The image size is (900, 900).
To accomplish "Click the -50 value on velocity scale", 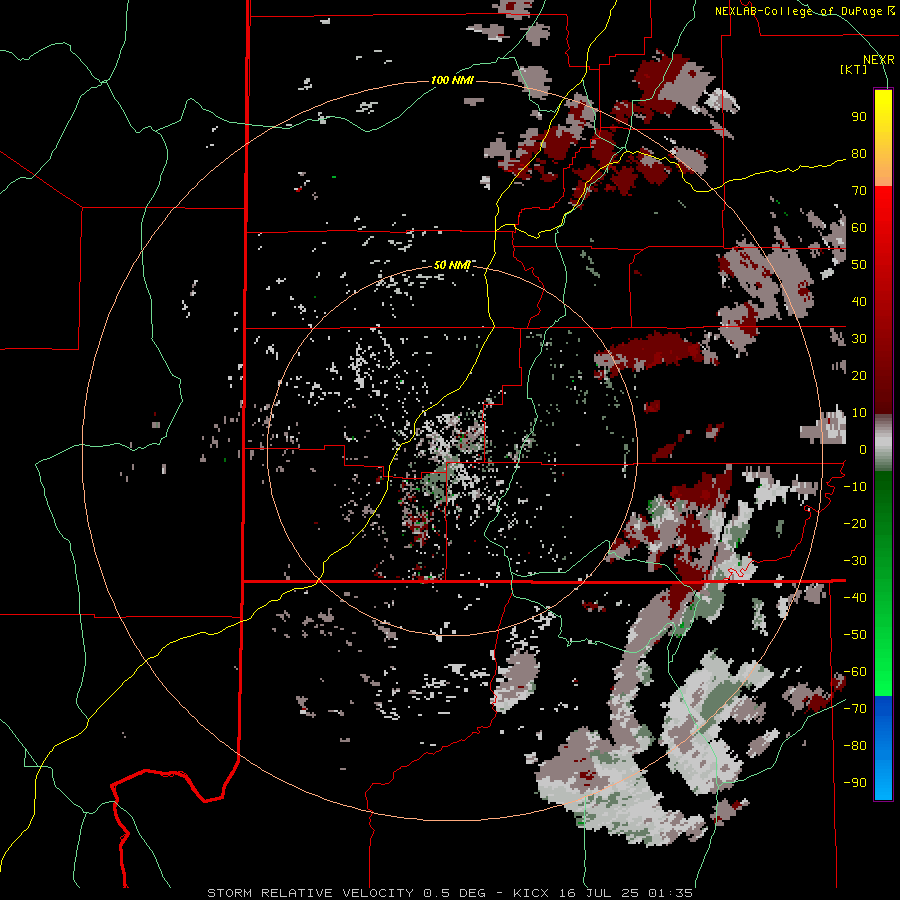I will 855,635.
